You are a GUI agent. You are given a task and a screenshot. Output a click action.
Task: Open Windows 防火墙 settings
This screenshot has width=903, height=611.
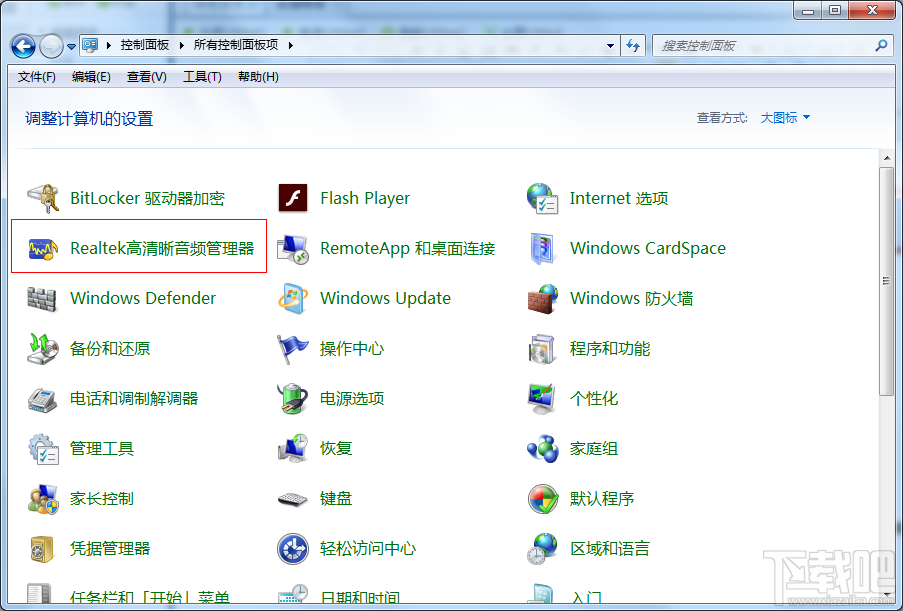coord(629,298)
